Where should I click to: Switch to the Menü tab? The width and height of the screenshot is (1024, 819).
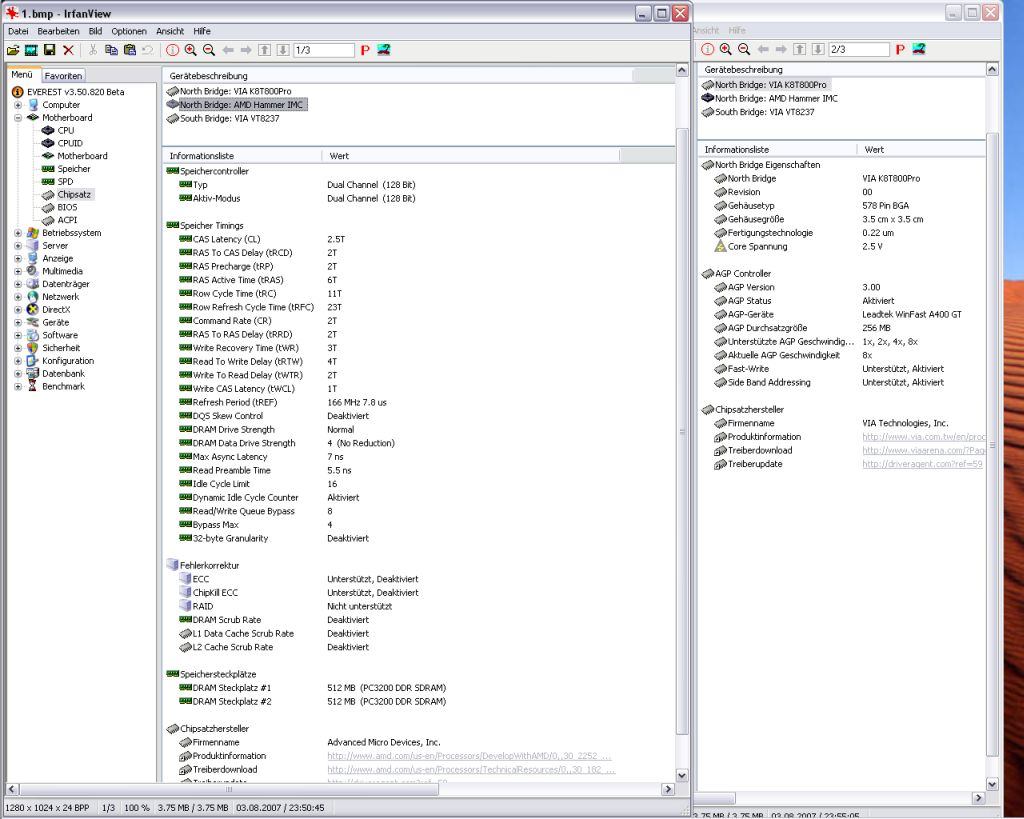pyautogui.click(x=22, y=75)
